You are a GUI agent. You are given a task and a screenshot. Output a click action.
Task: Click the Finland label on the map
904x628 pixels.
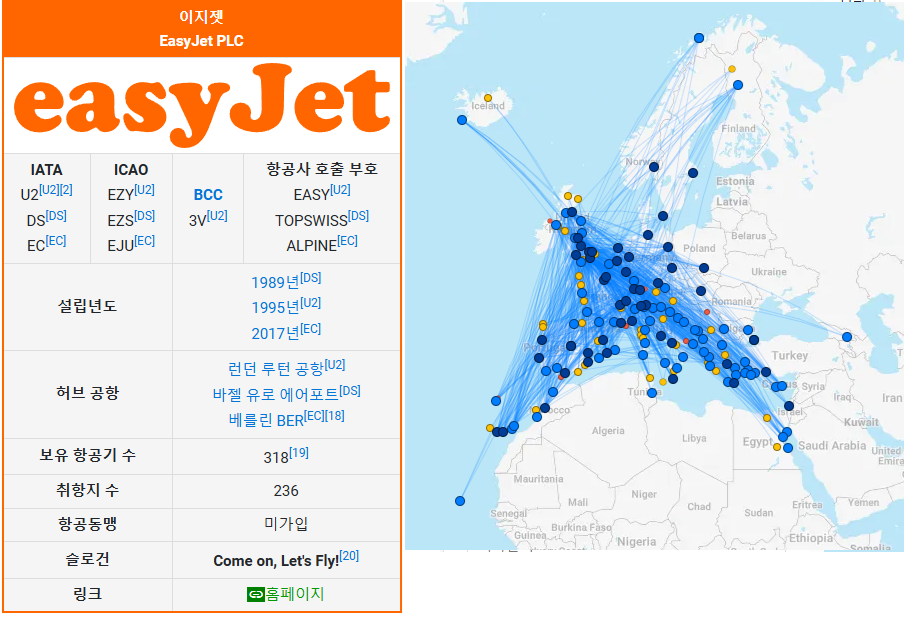(x=738, y=129)
